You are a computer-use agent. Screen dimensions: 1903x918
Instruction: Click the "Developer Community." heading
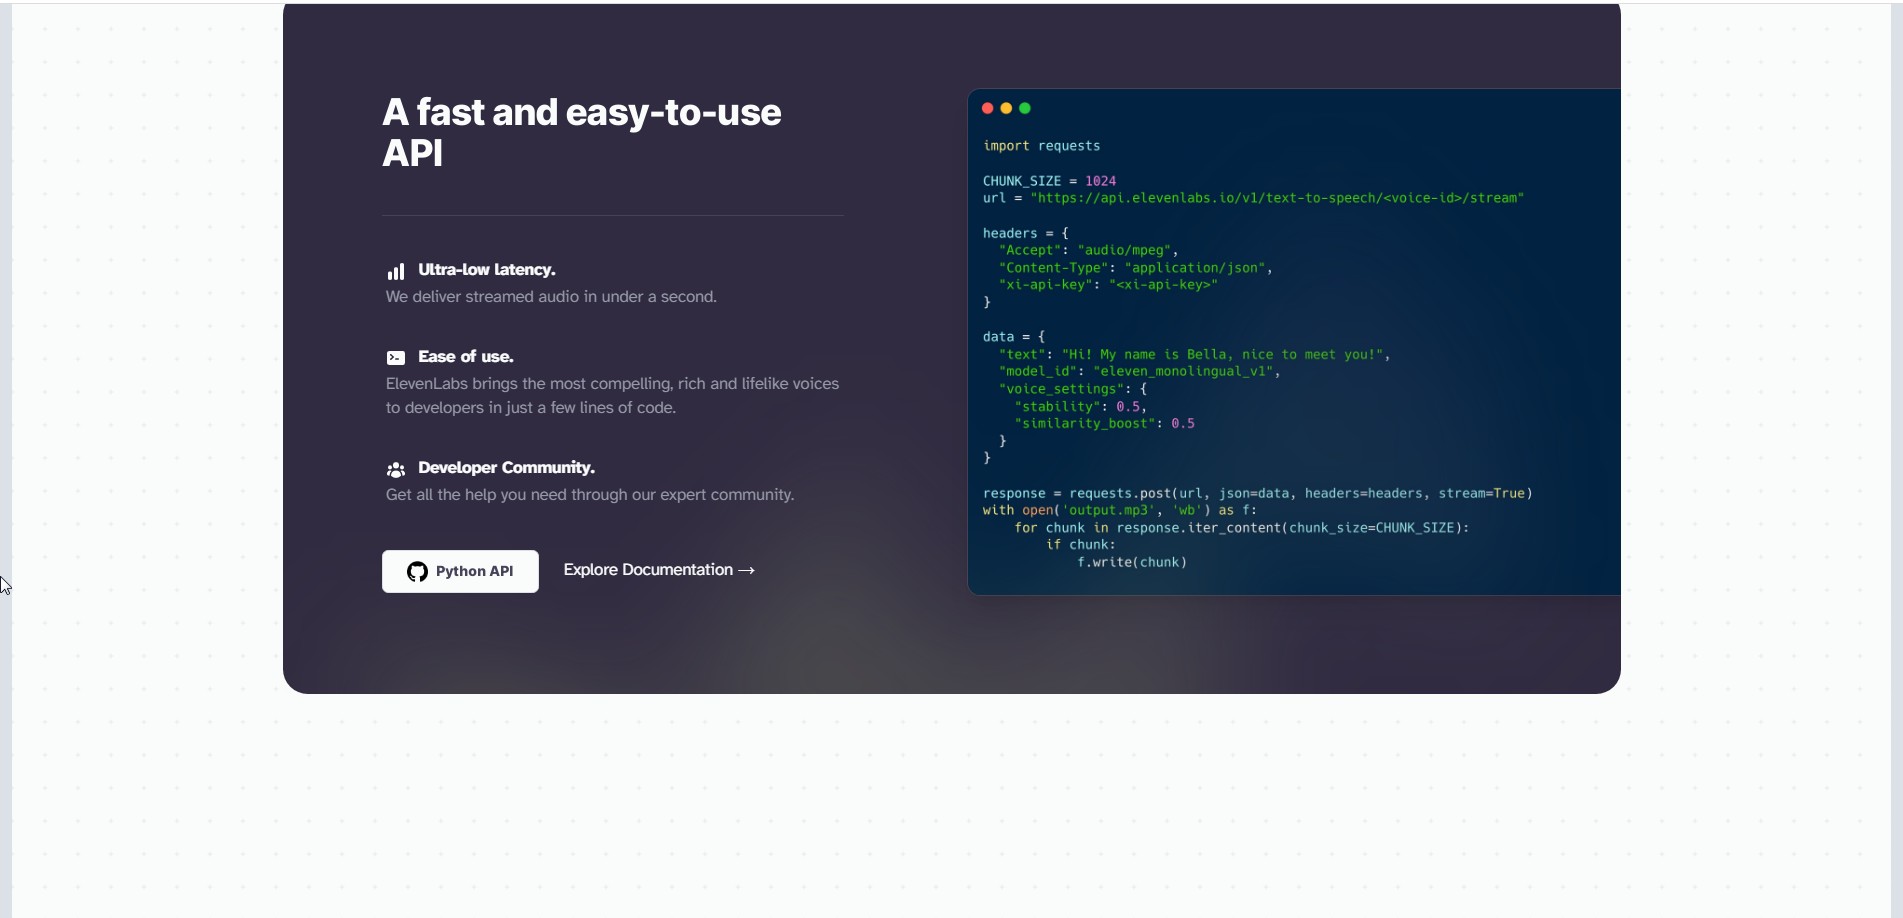506,468
